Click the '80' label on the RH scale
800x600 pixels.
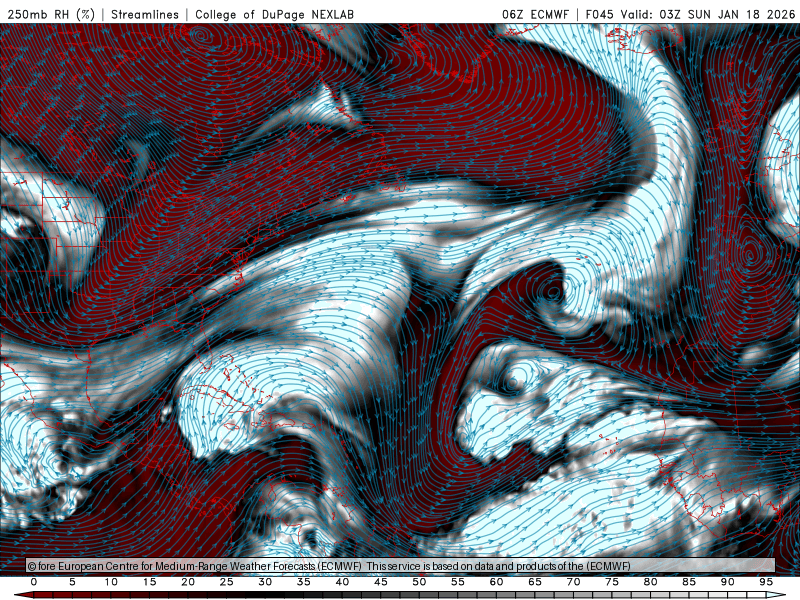coord(651,582)
